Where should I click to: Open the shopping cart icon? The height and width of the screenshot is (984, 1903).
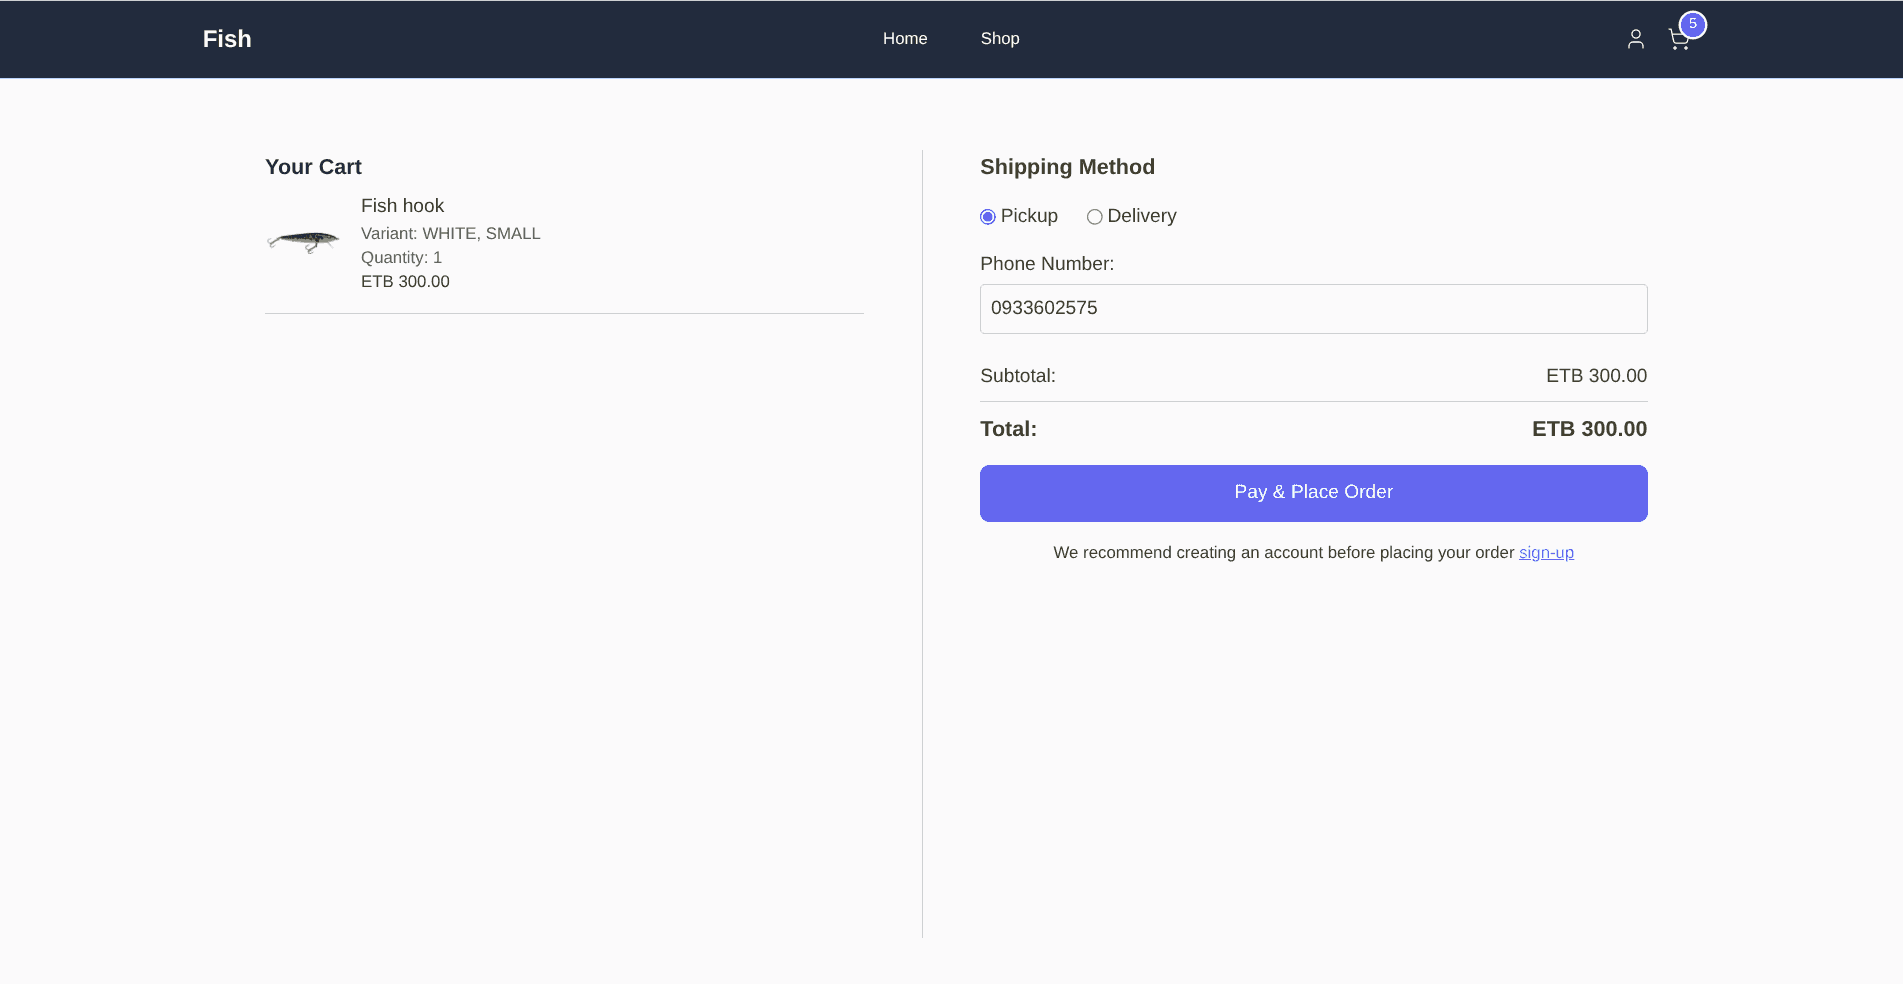pos(1679,40)
